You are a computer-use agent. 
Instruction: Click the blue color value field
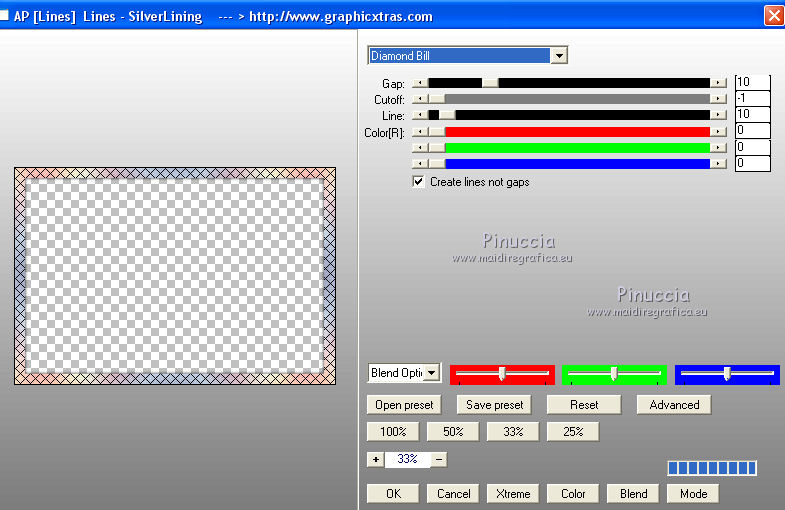click(752, 163)
